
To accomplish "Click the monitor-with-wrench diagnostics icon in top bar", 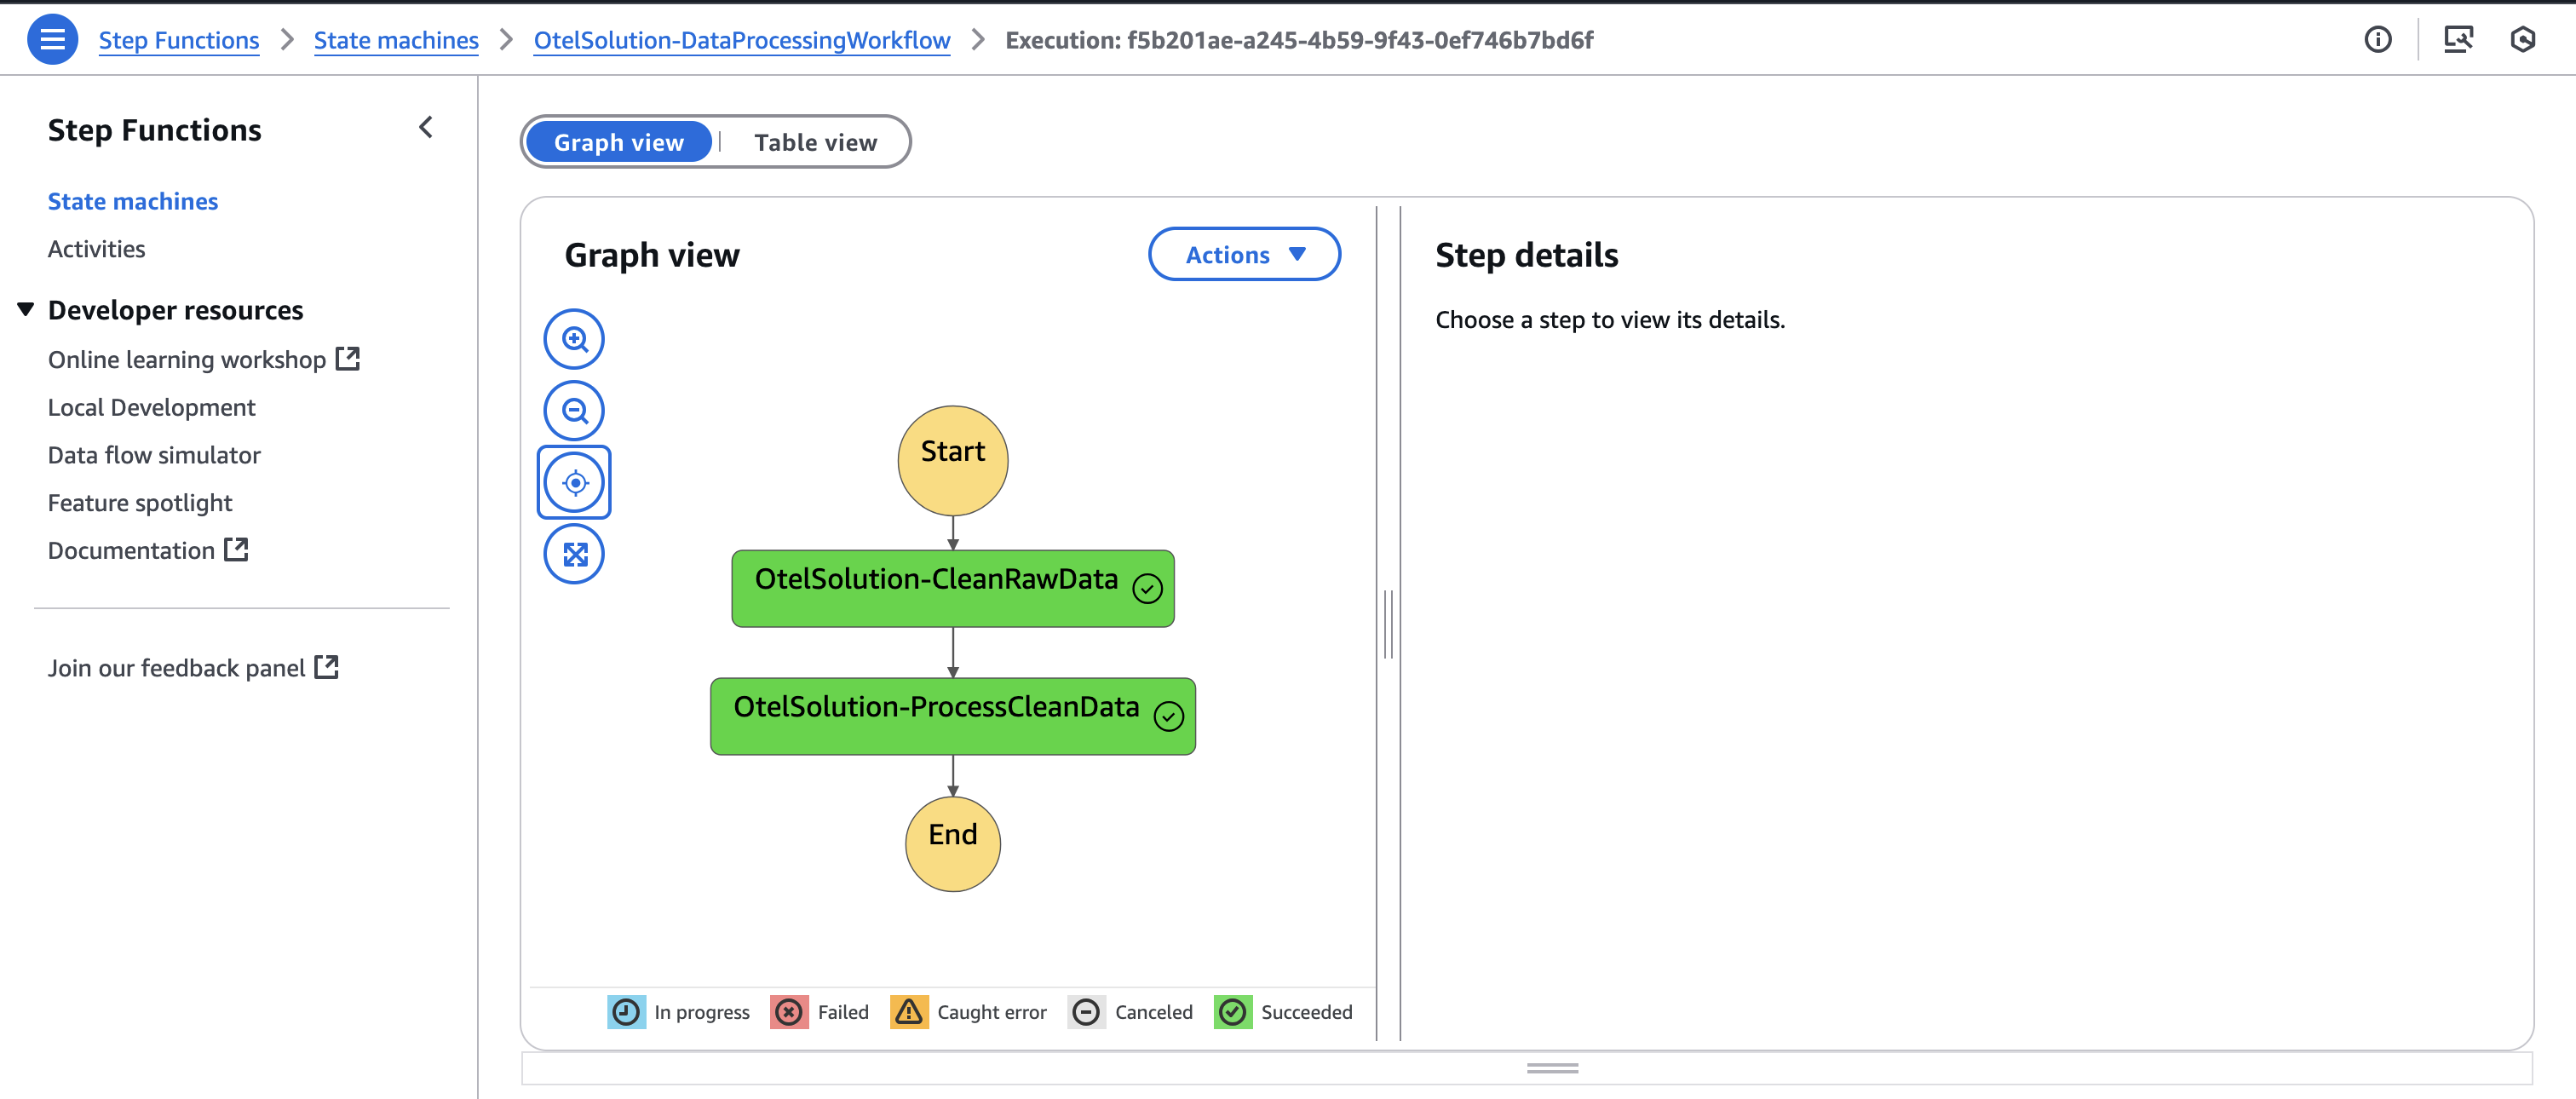I will point(2459,39).
